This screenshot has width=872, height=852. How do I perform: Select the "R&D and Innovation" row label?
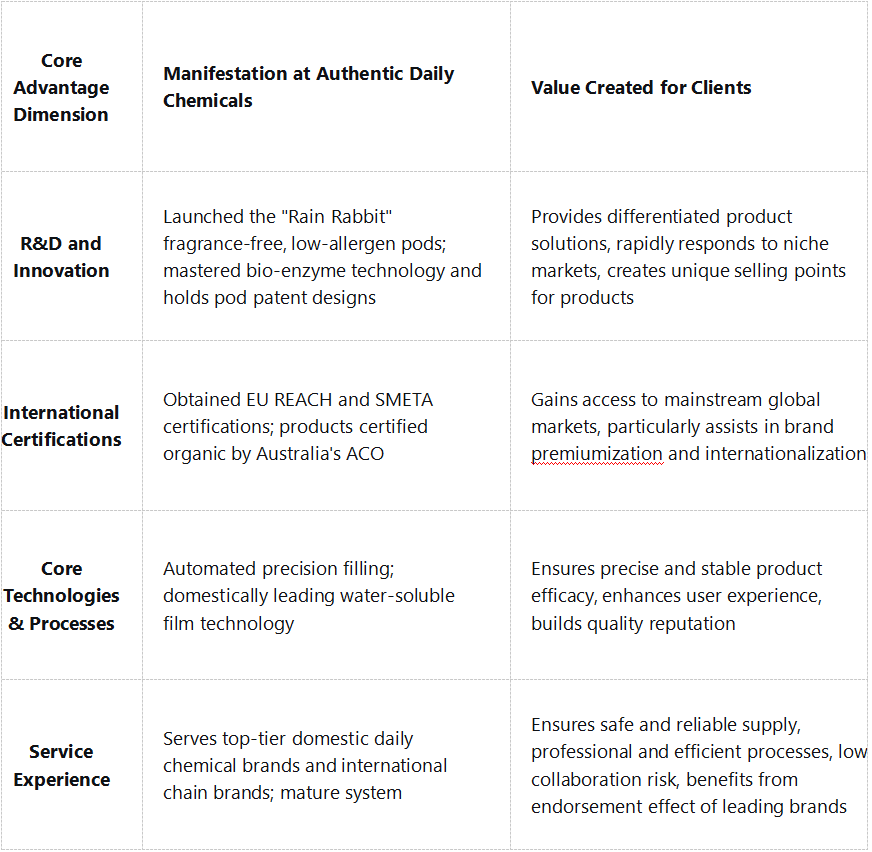pos(61,257)
